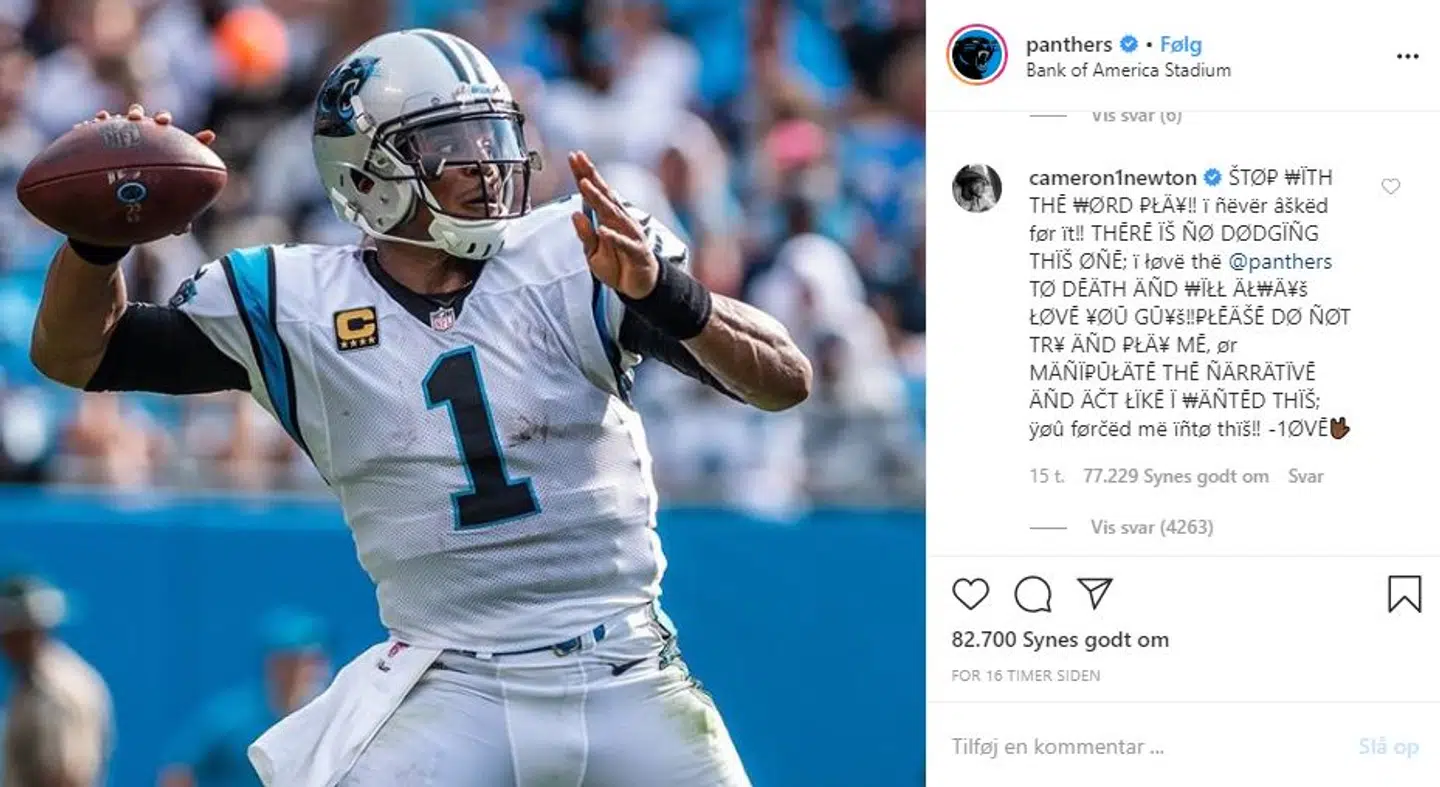Open comment speech bubble icon

pos(1032,594)
